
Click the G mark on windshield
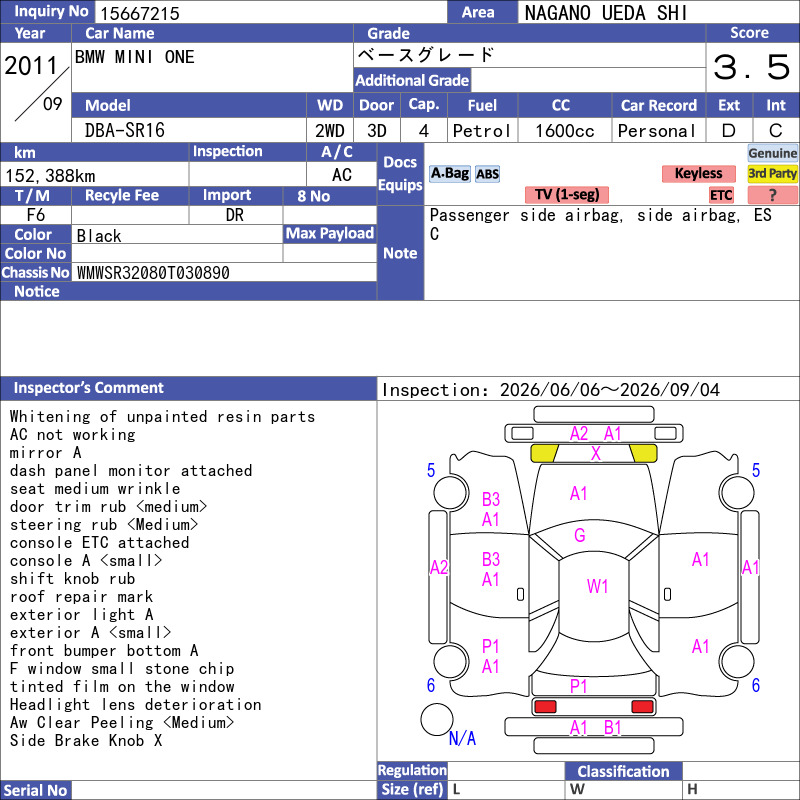(x=580, y=535)
